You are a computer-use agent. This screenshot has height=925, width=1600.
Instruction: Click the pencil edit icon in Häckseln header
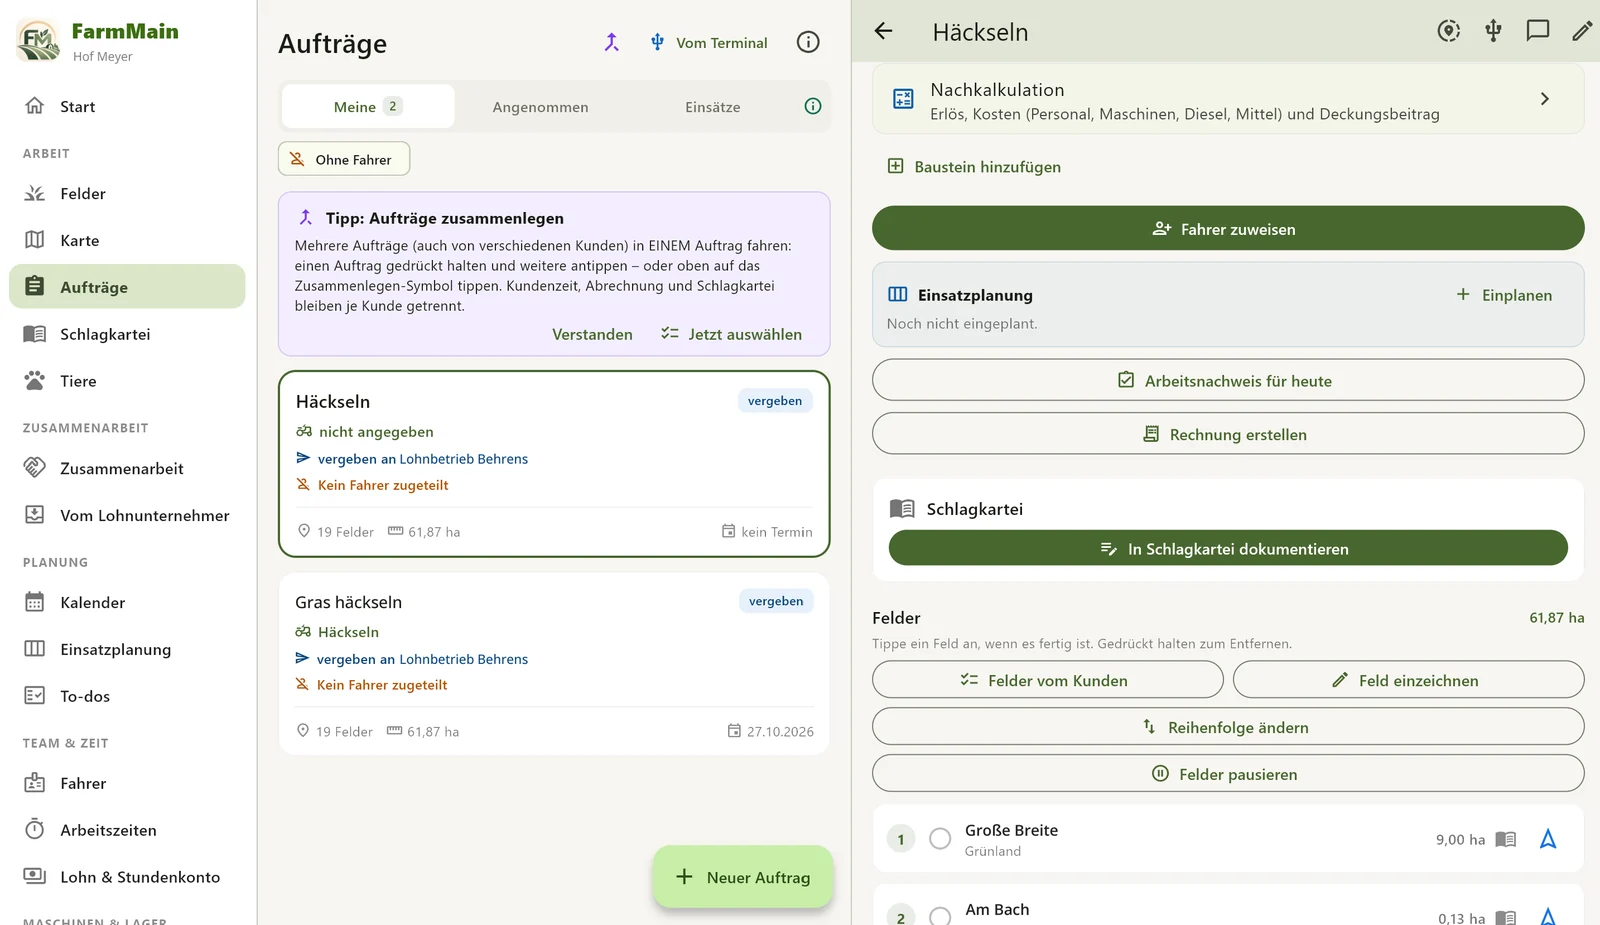pos(1581,31)
